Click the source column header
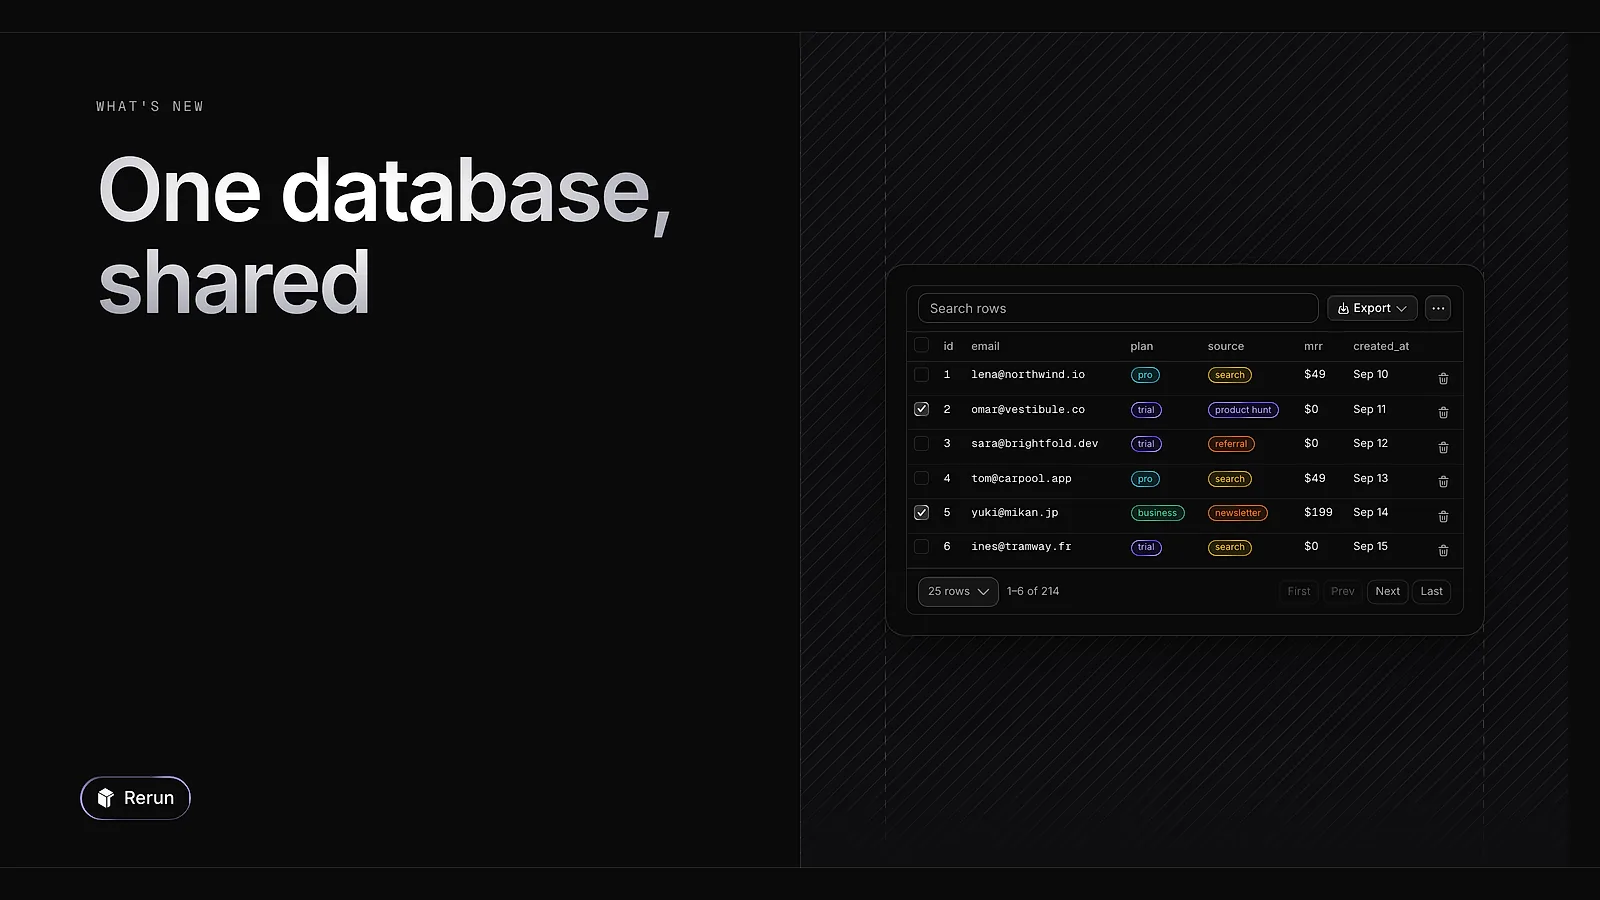The height and width of the screenshot is (900, 1600). pyautogui.click(x=1226, y=346)
